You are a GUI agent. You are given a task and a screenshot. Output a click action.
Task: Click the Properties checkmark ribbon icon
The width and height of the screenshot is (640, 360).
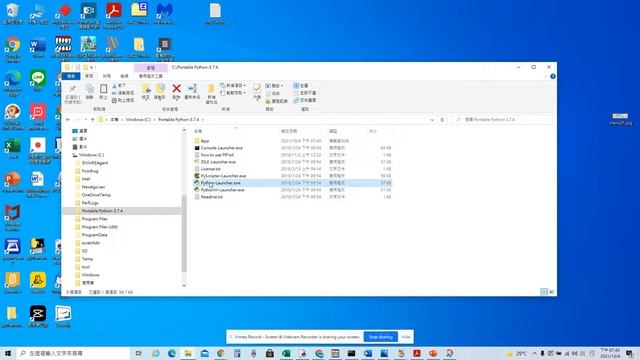point(257,88)
